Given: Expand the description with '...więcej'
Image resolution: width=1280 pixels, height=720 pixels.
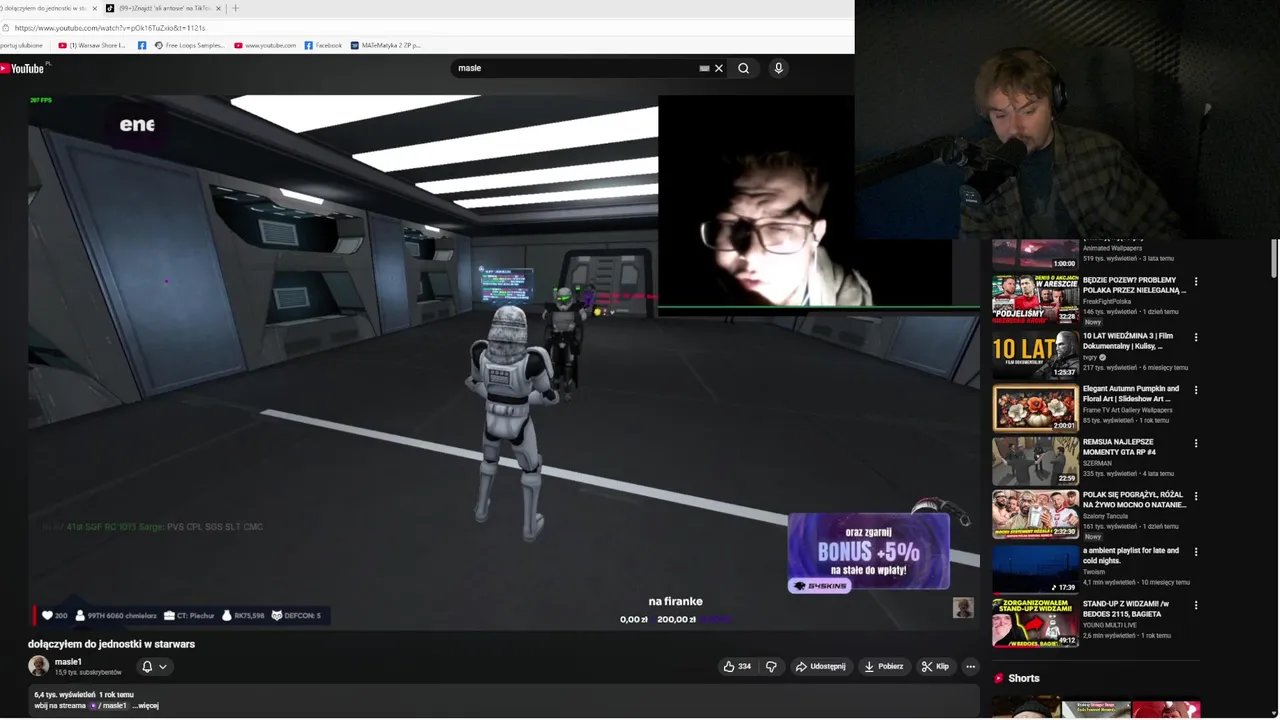Looking at the screenshot, I should click(x=146, y=706).
